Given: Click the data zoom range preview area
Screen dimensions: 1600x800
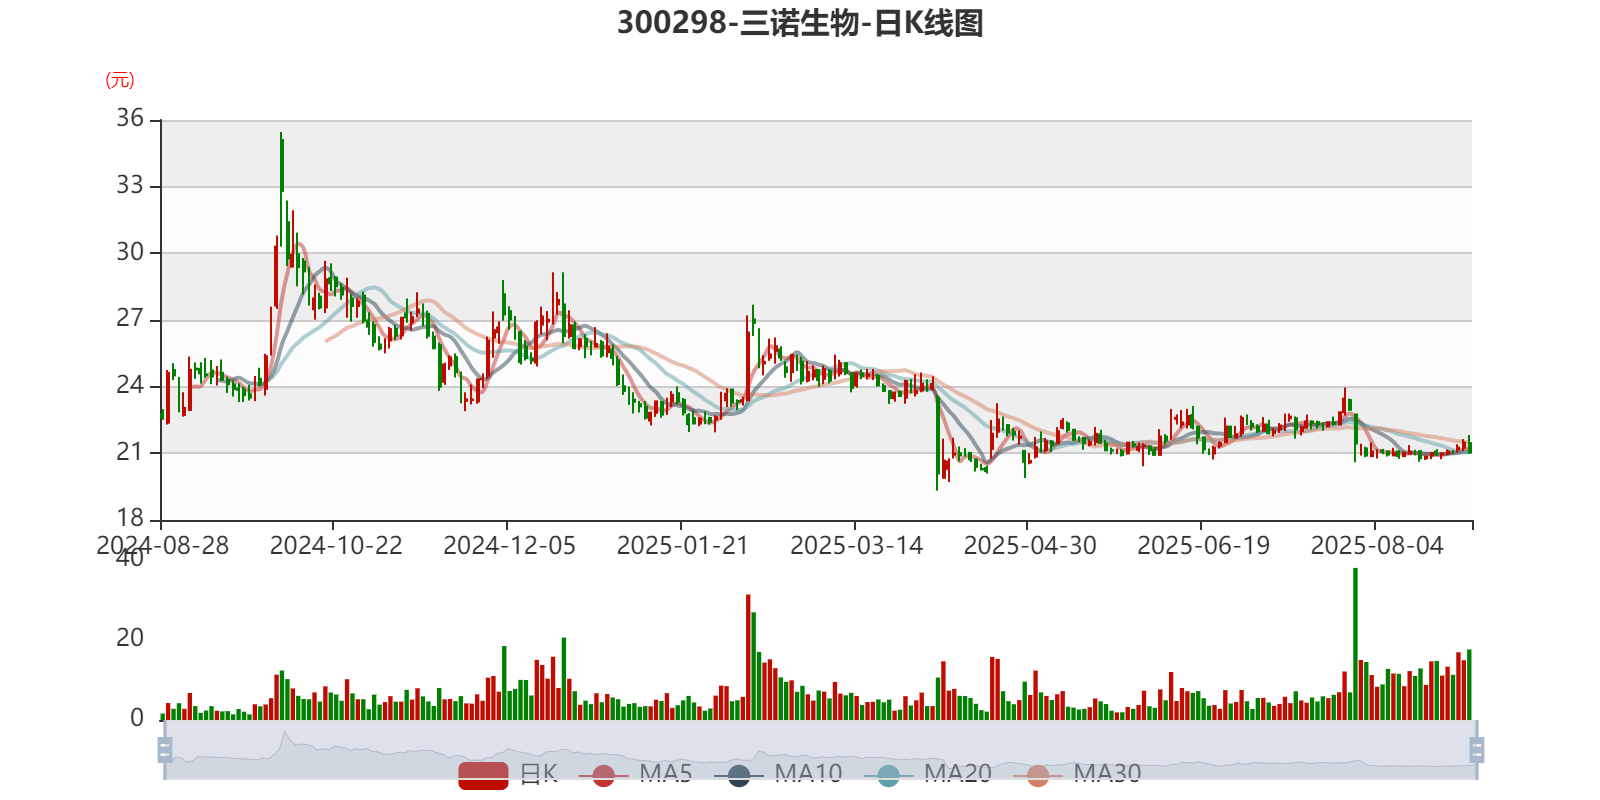Looking at the screenshot, I should click(x=820, y=750).
